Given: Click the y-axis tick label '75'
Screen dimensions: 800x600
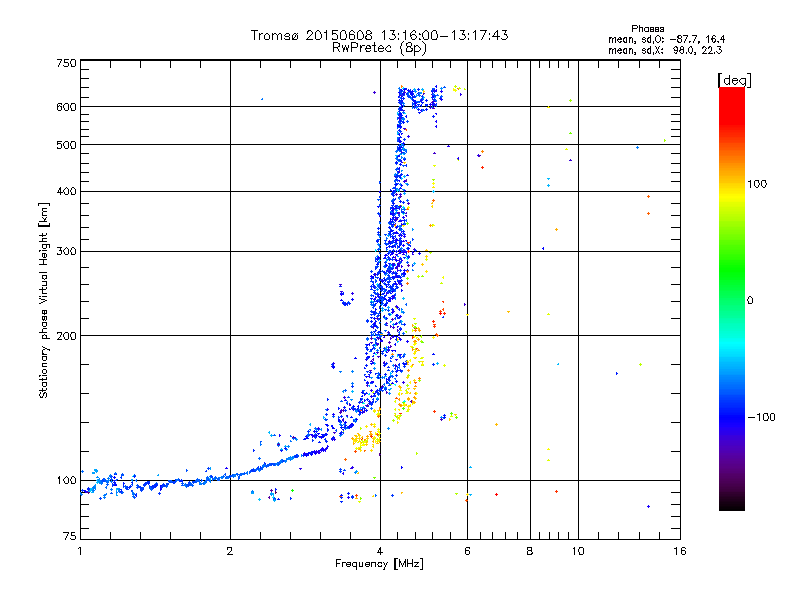Looking at the screenshot, I should point(70,536).
